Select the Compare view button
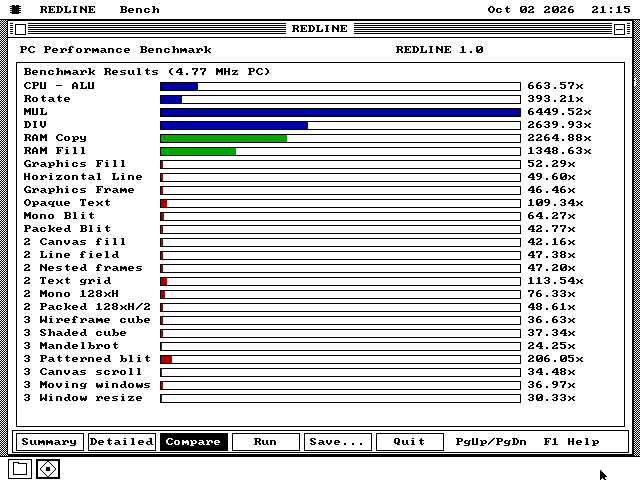Image resolution: width=640 pixels, height=480 pixels. [x=193, y=442]
